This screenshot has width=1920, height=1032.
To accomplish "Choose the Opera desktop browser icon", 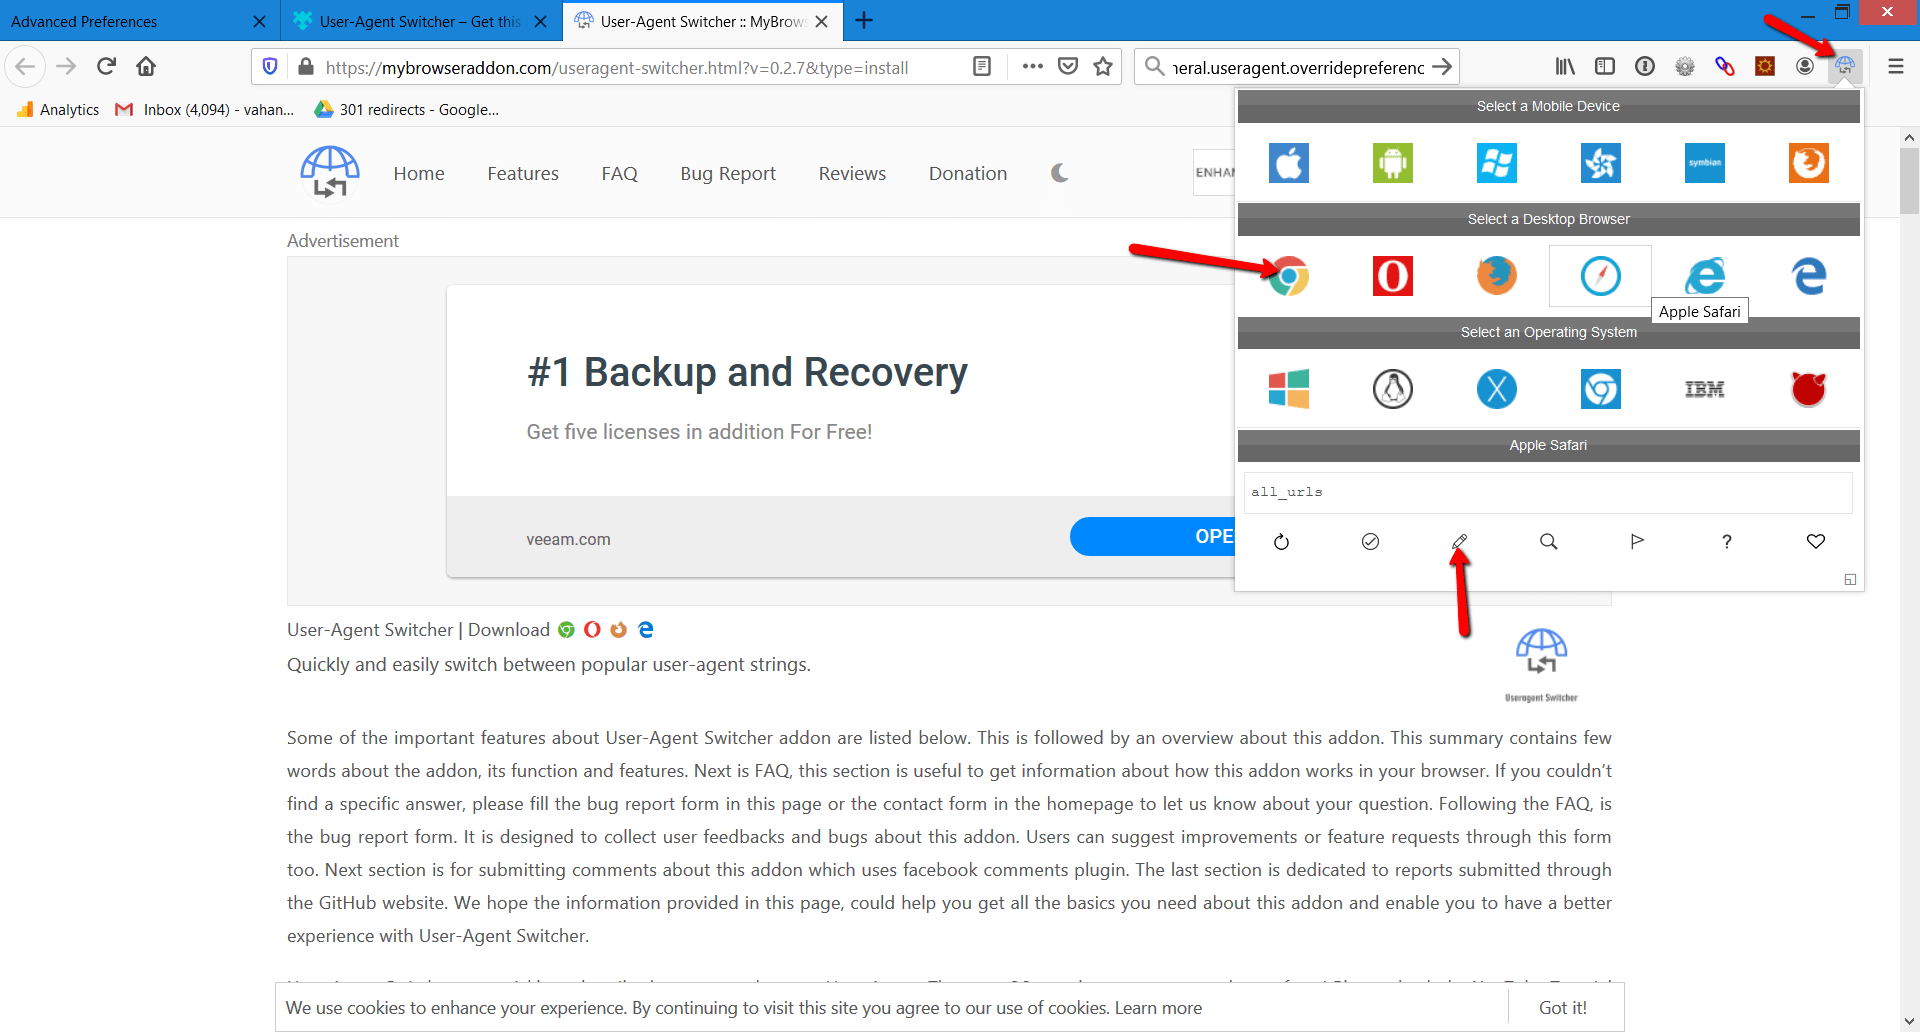I will pos(1392,276).
